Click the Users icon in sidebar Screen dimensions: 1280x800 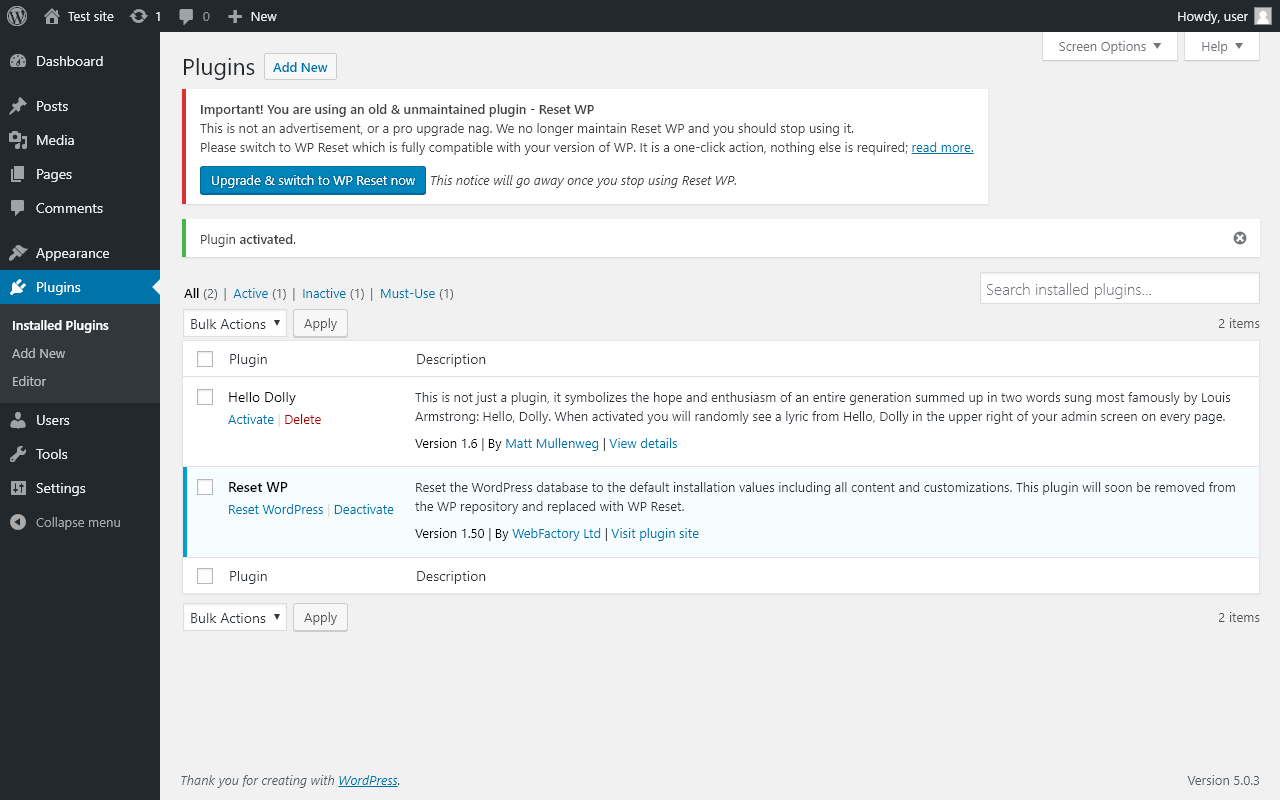click(18, 420)
